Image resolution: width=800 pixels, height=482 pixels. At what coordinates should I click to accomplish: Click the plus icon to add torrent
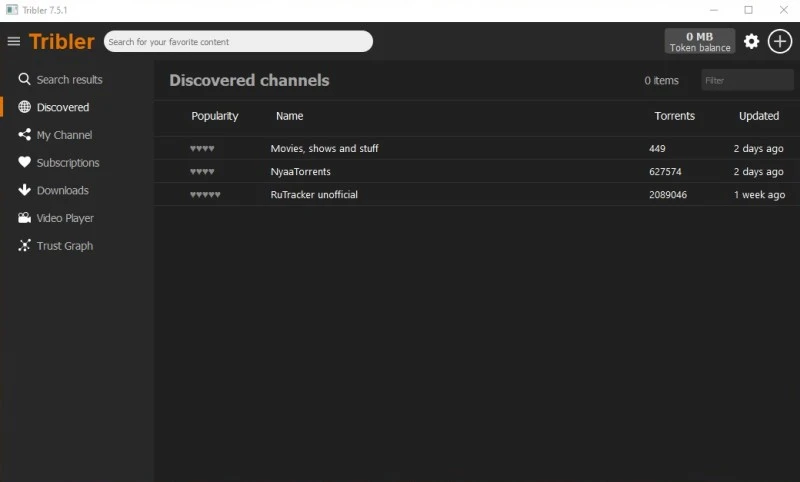coord(780,41)
